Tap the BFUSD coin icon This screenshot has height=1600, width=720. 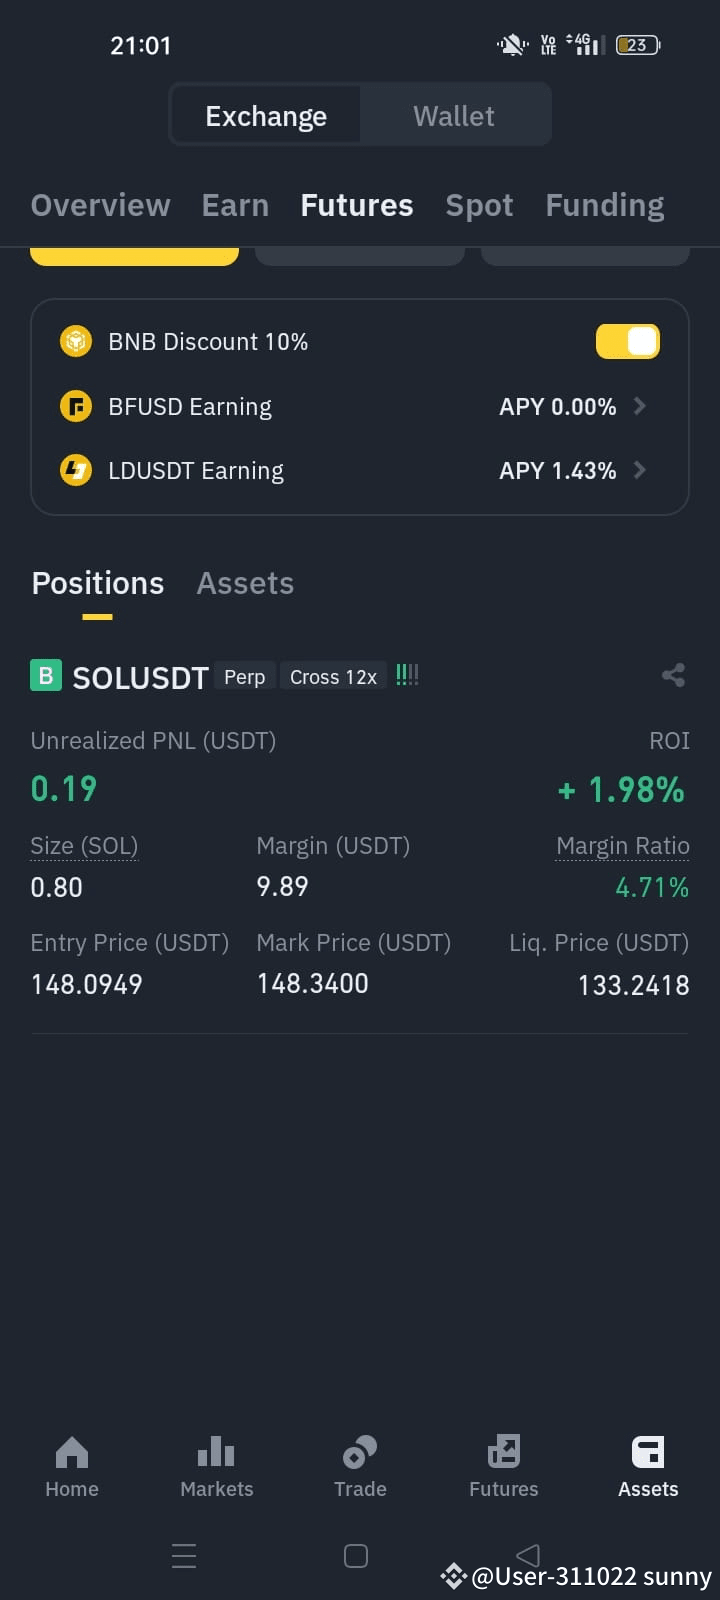click(x=76, y=407)
